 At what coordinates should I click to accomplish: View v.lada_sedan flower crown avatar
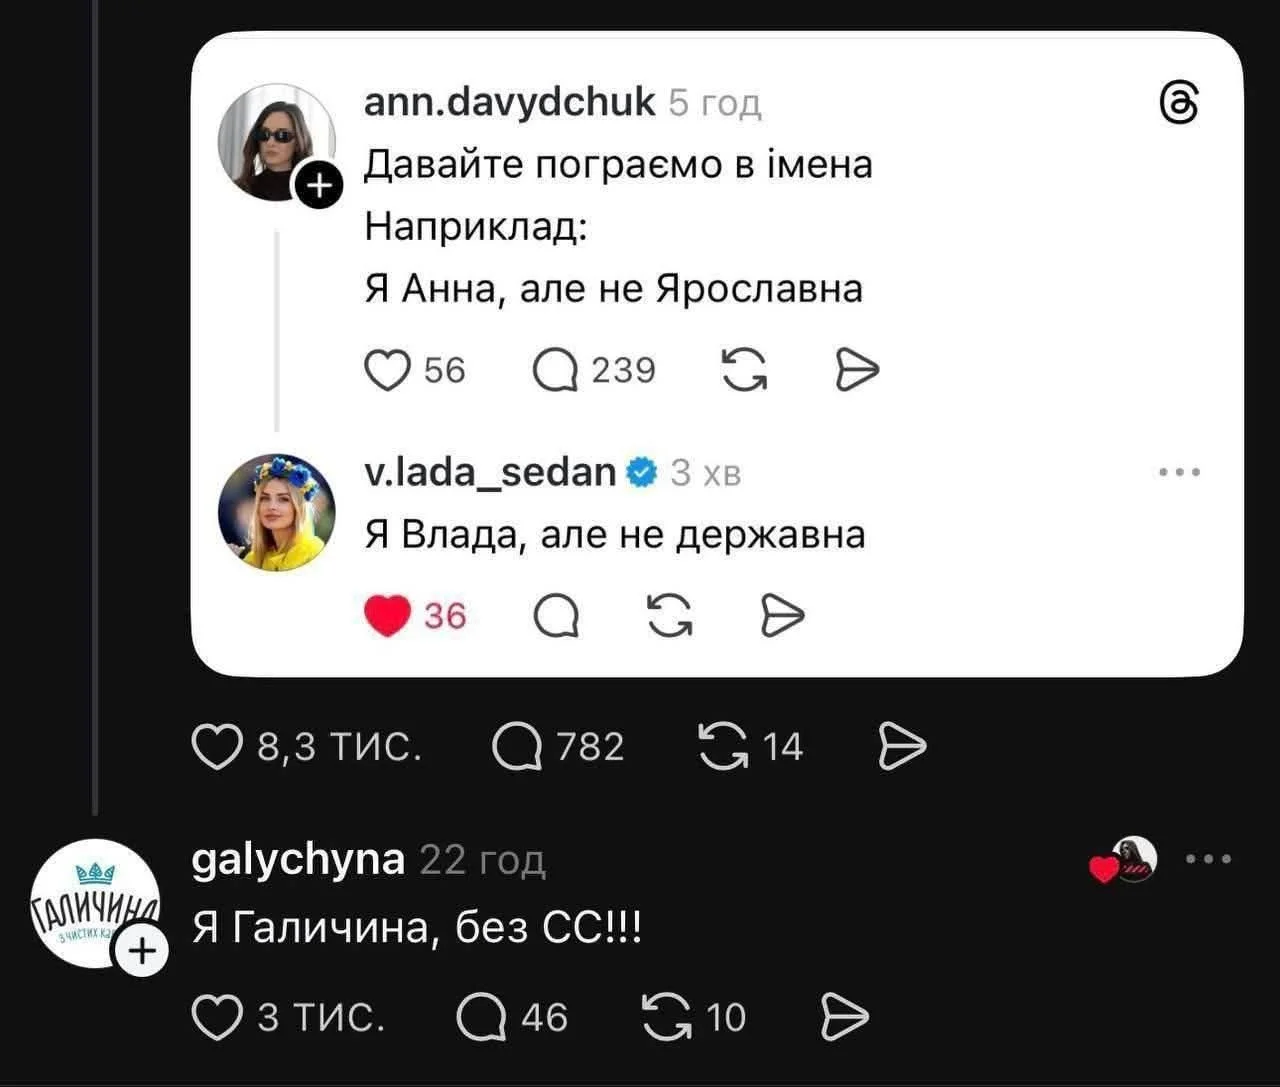click(277, 512)
